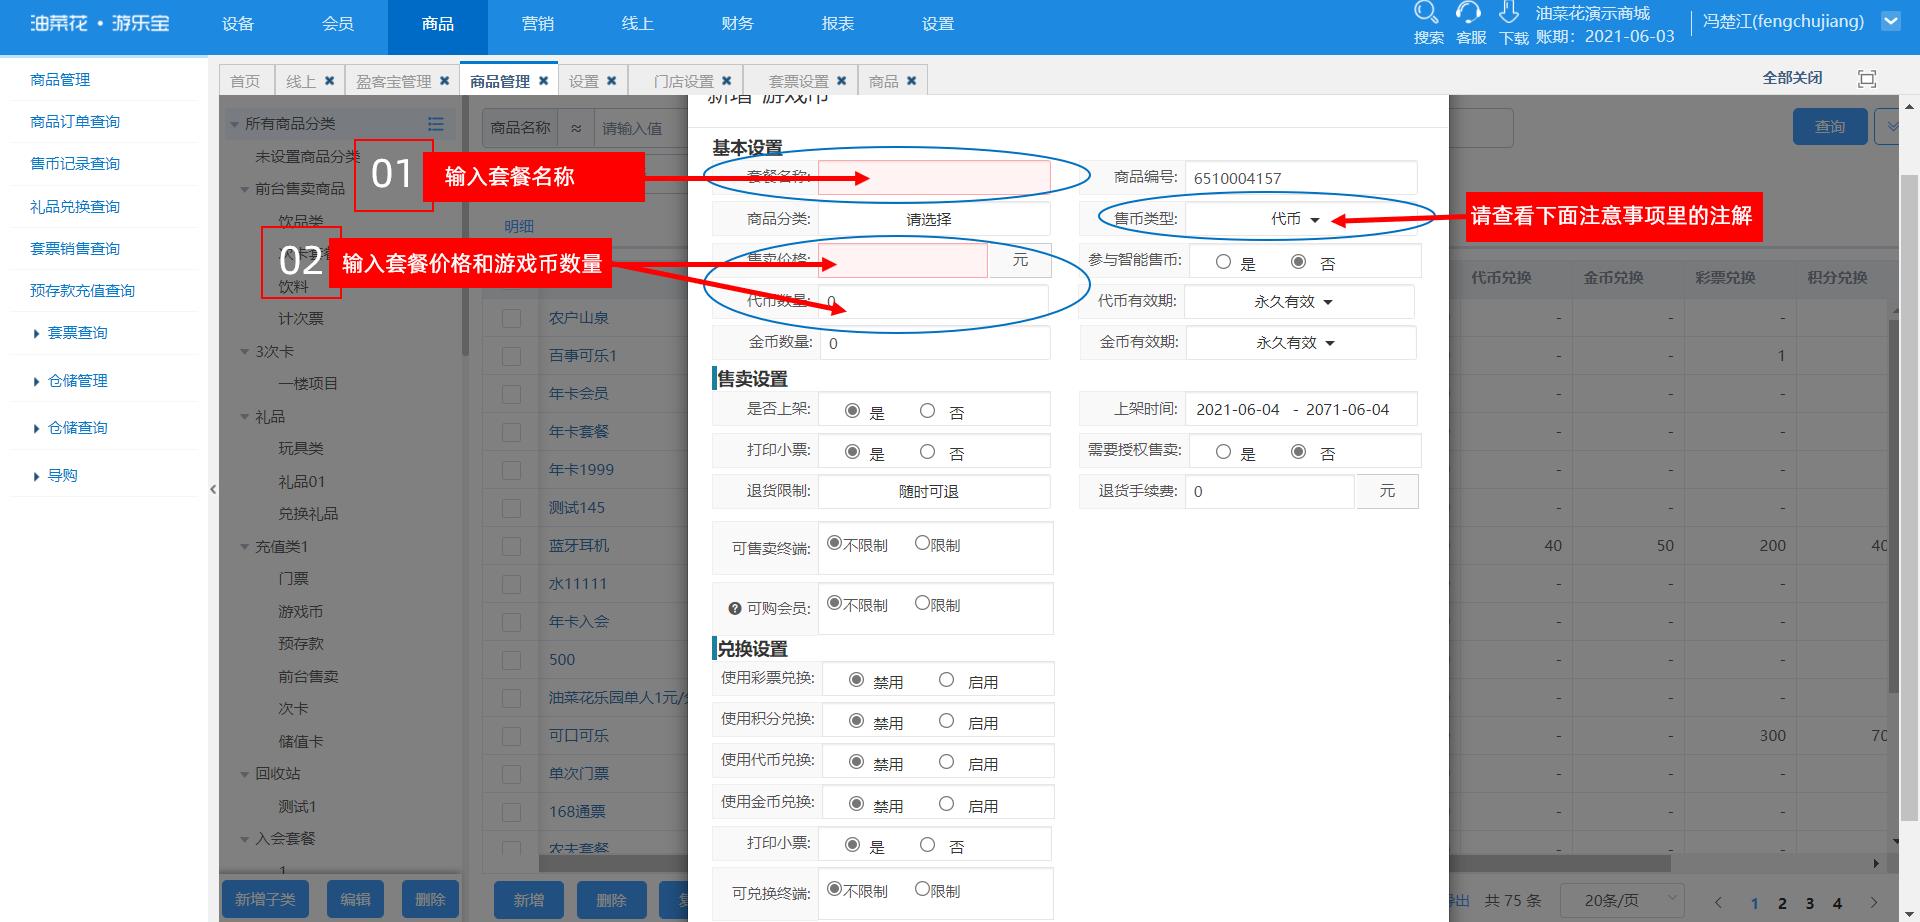Open customer service headset icon
1920x922 pixels.
[x=1468, y=13]
